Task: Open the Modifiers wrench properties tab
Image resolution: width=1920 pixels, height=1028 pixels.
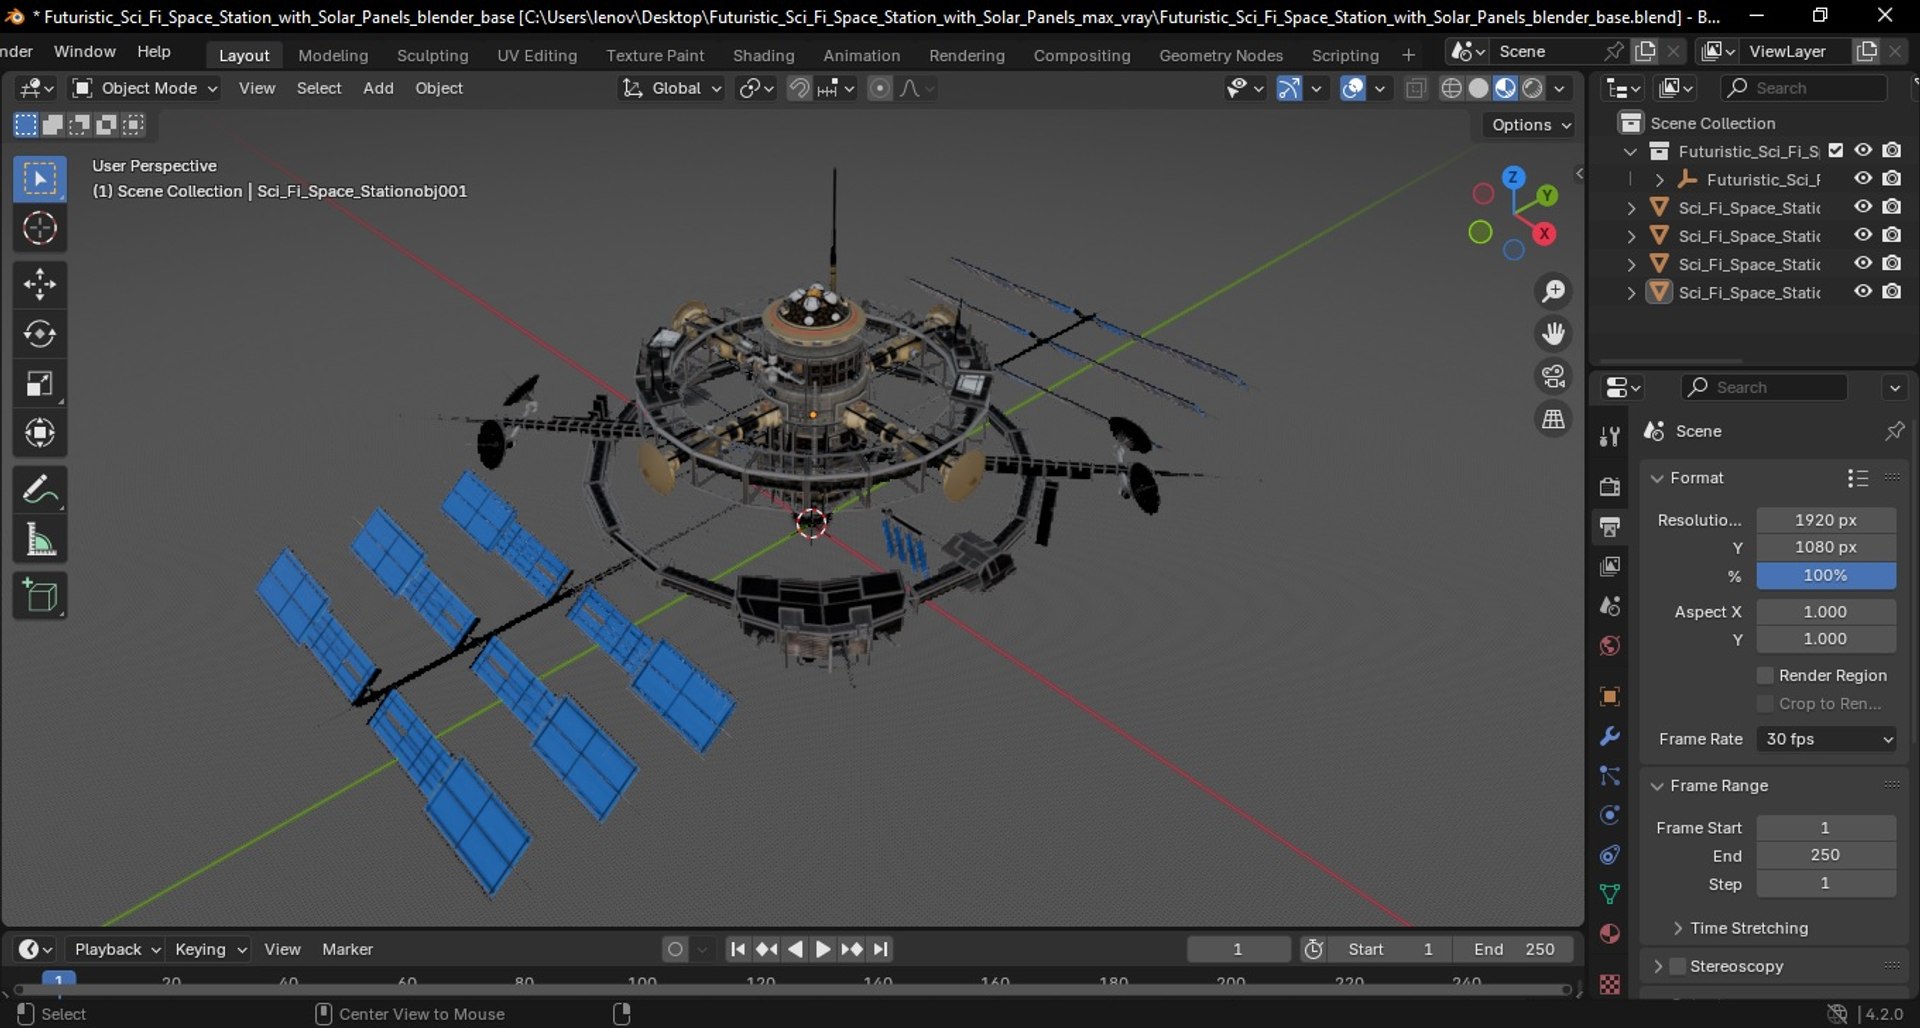Action: pos(1610,736)
